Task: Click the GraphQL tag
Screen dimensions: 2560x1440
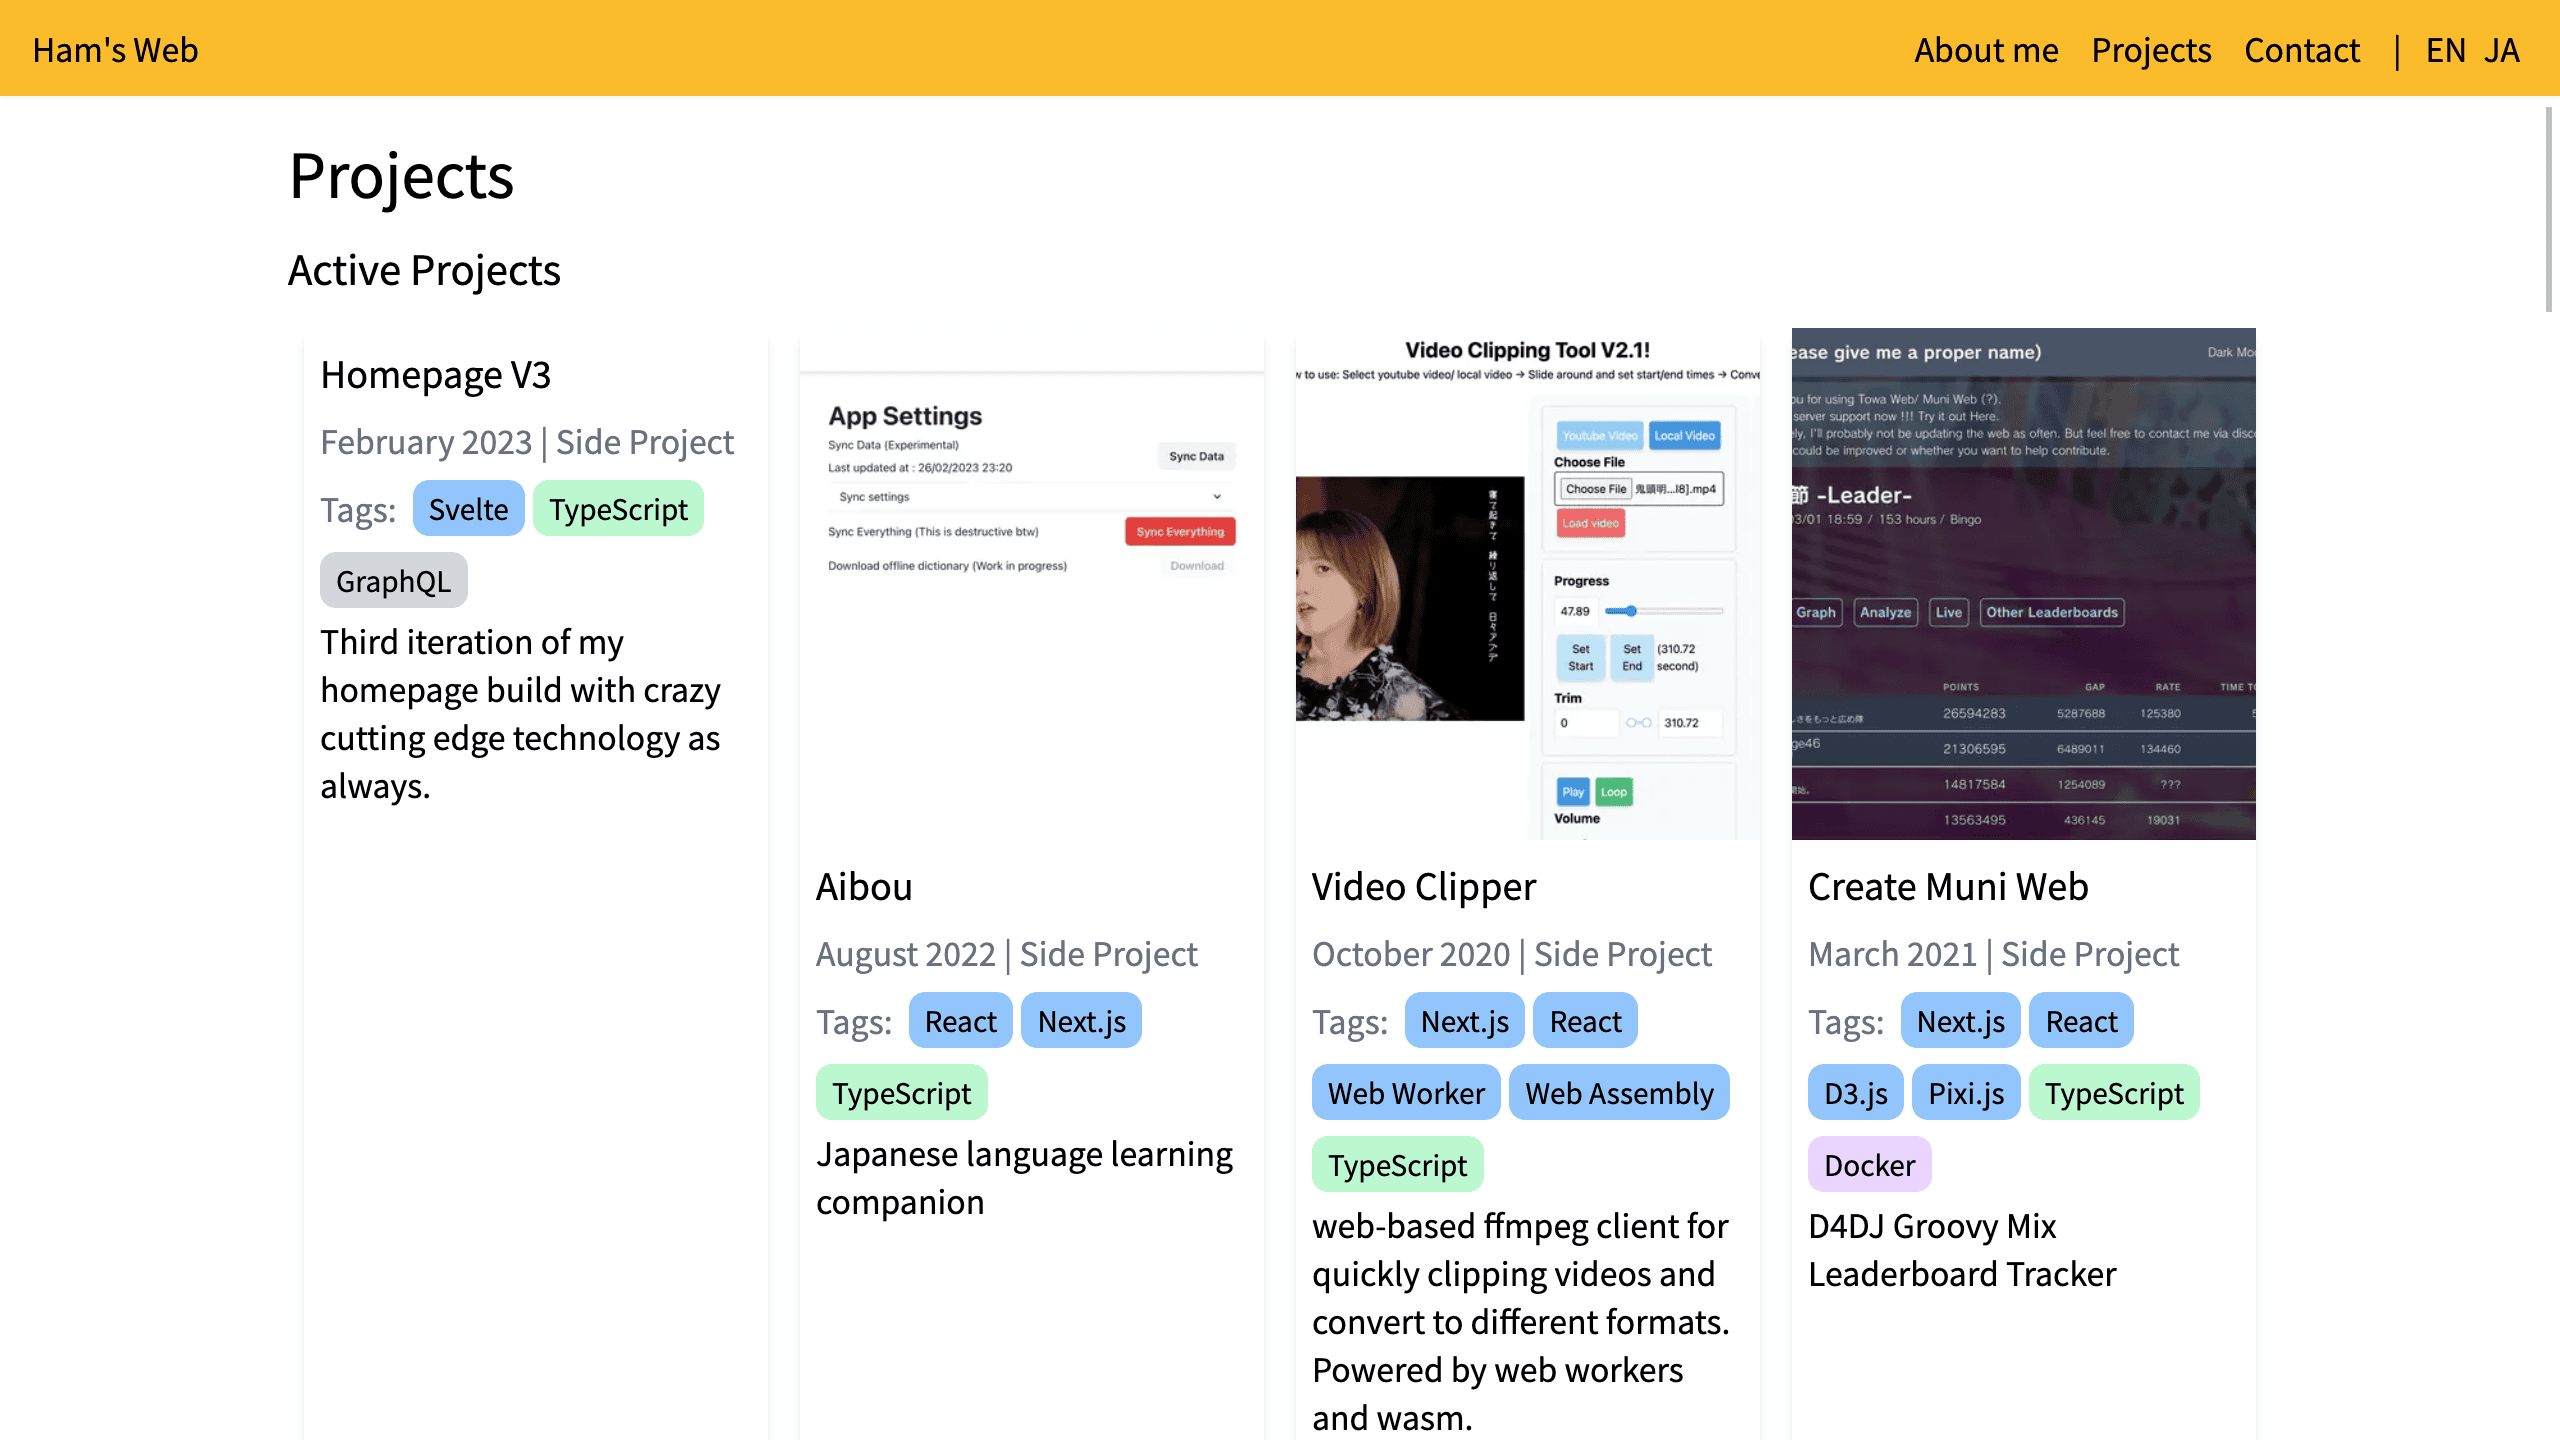Action: pyautogui.click(x=394, y=581)
